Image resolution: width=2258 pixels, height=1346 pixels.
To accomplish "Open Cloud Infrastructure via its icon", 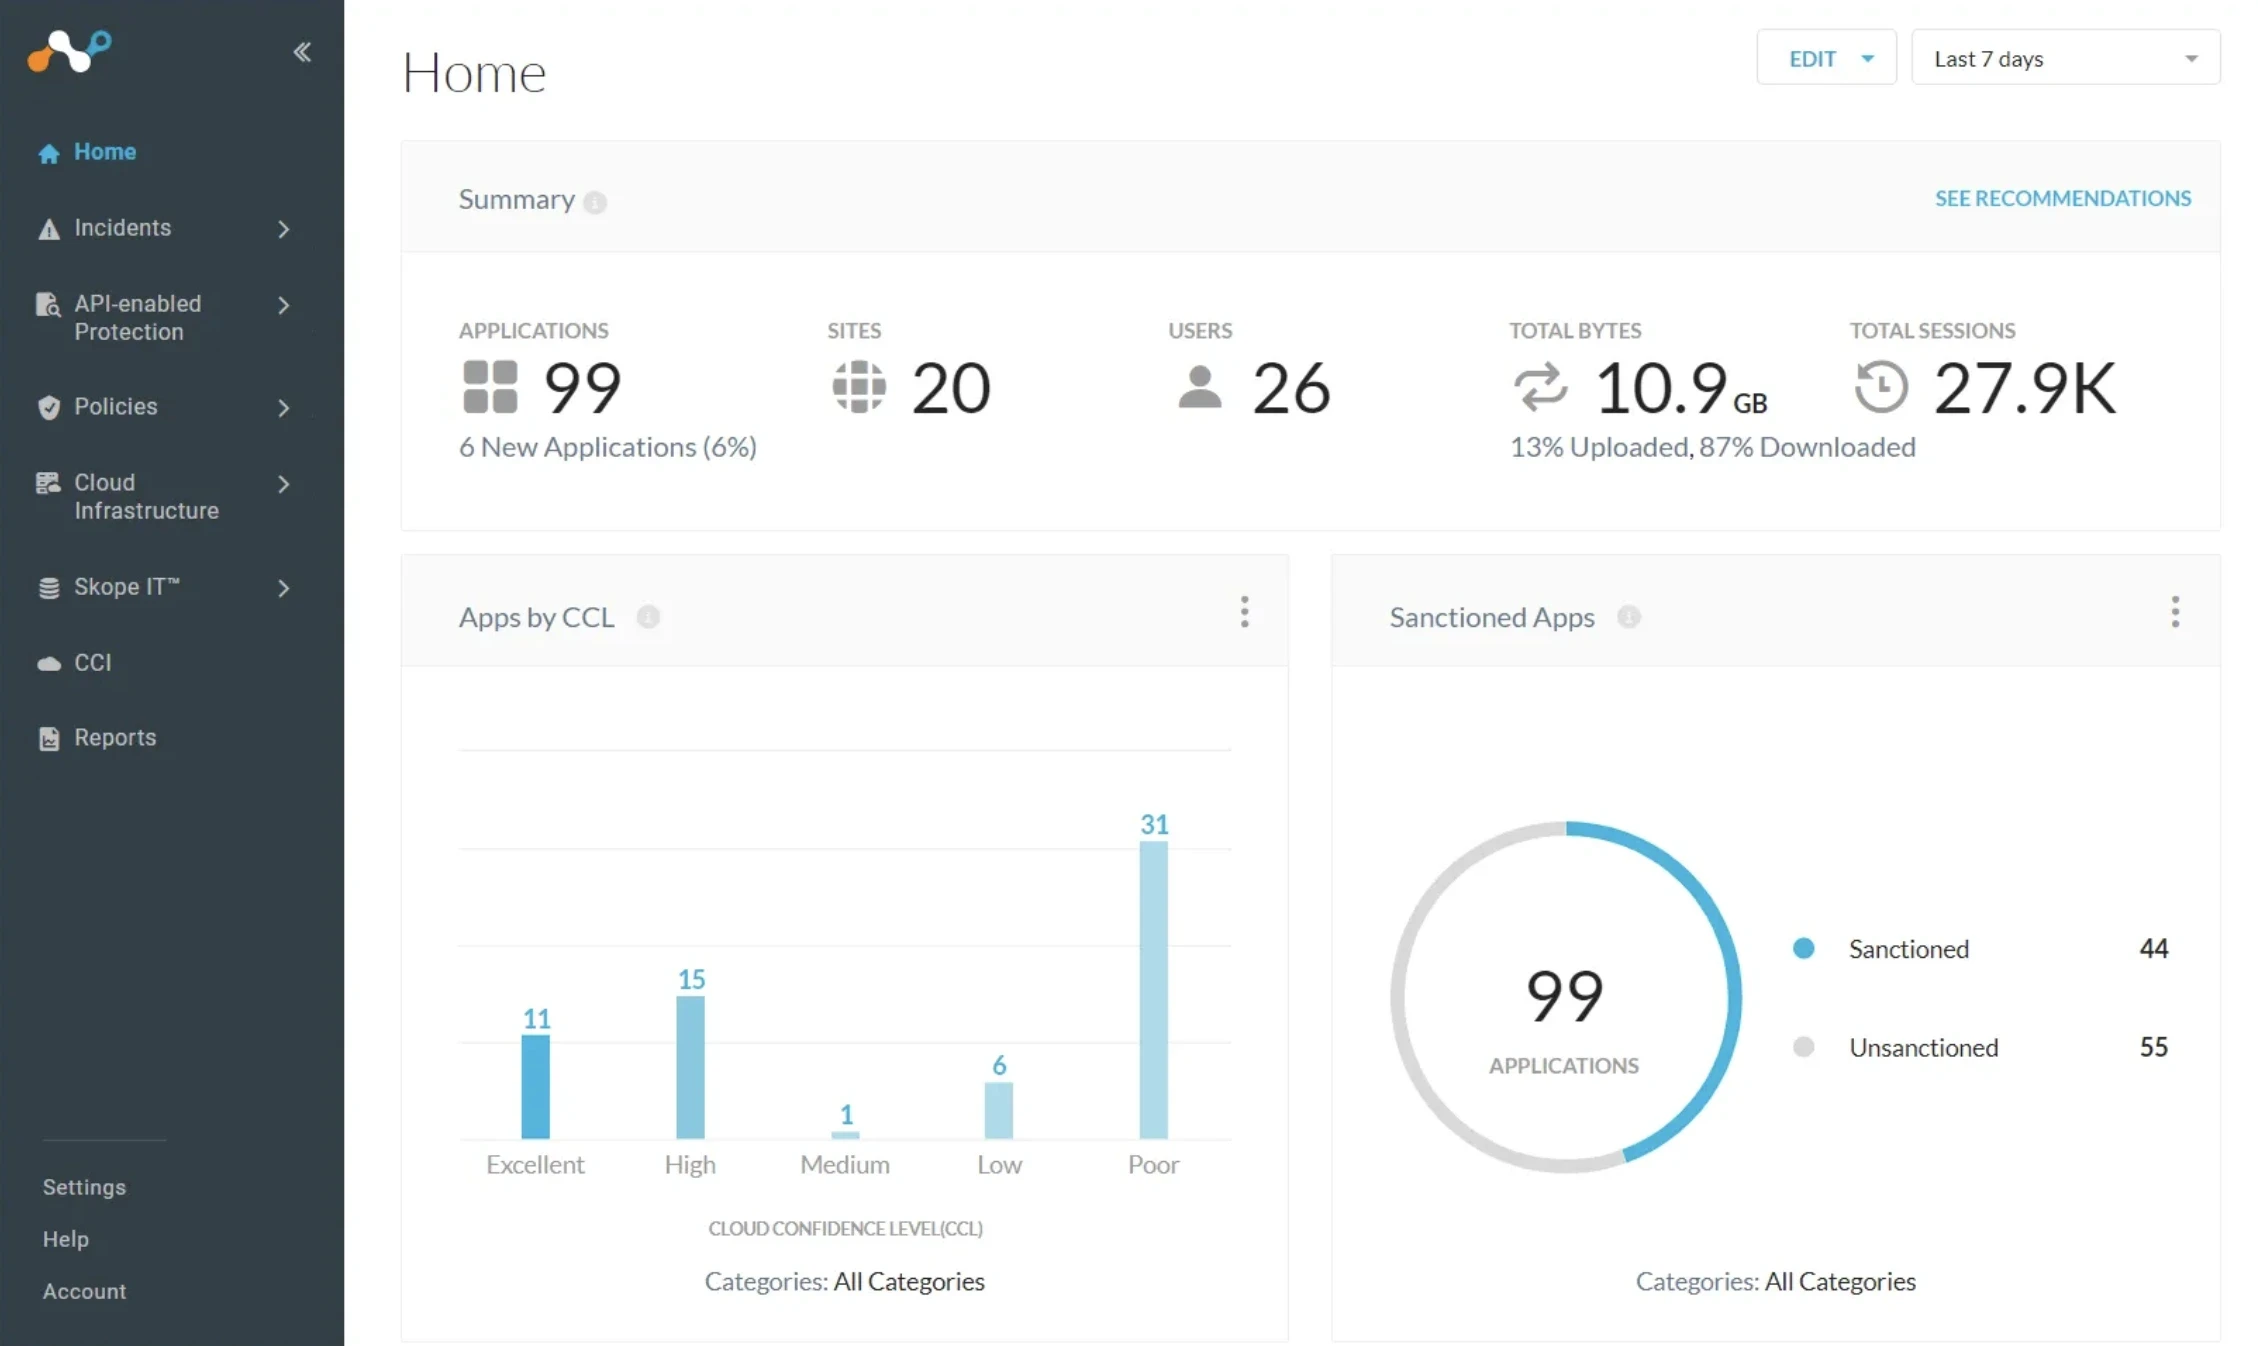I will click(47, 483).
